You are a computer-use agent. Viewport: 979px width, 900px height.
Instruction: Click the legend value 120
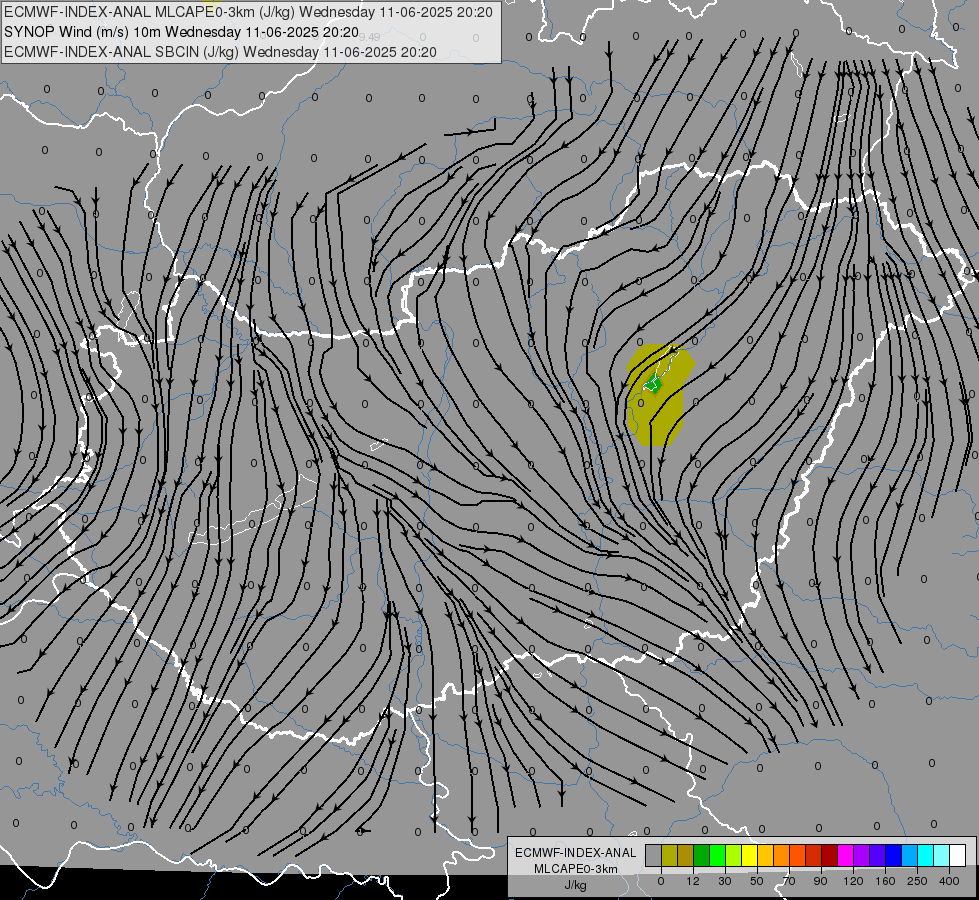pos(854,881)
